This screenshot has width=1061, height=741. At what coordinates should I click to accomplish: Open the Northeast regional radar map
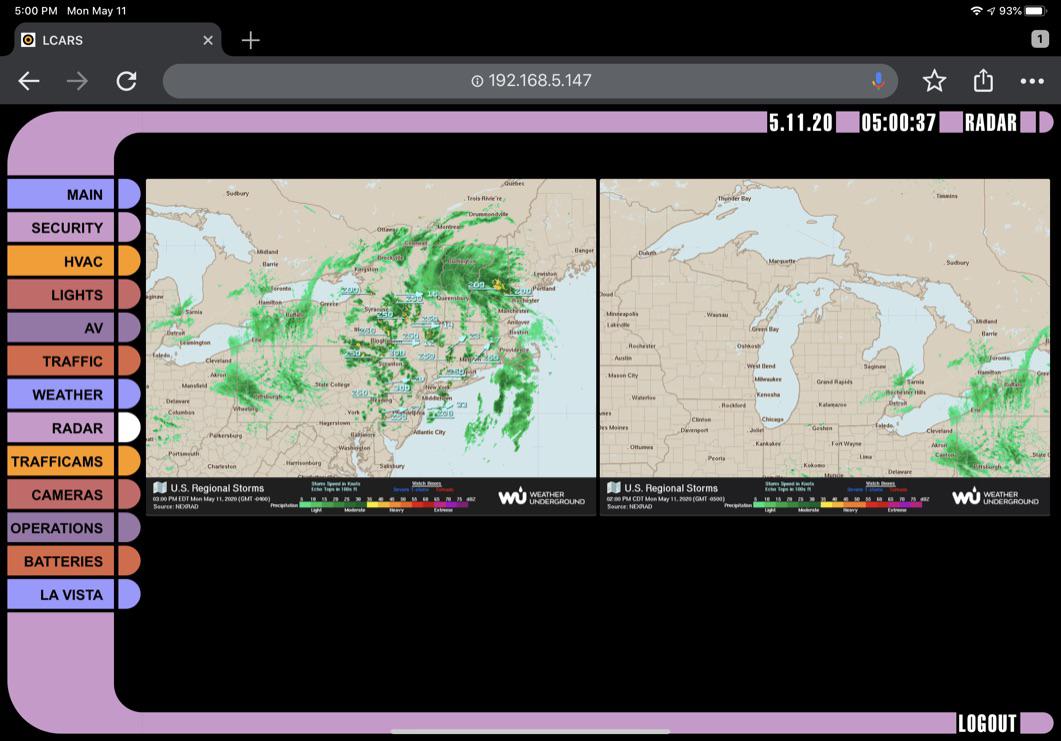(x=370, y=328)
